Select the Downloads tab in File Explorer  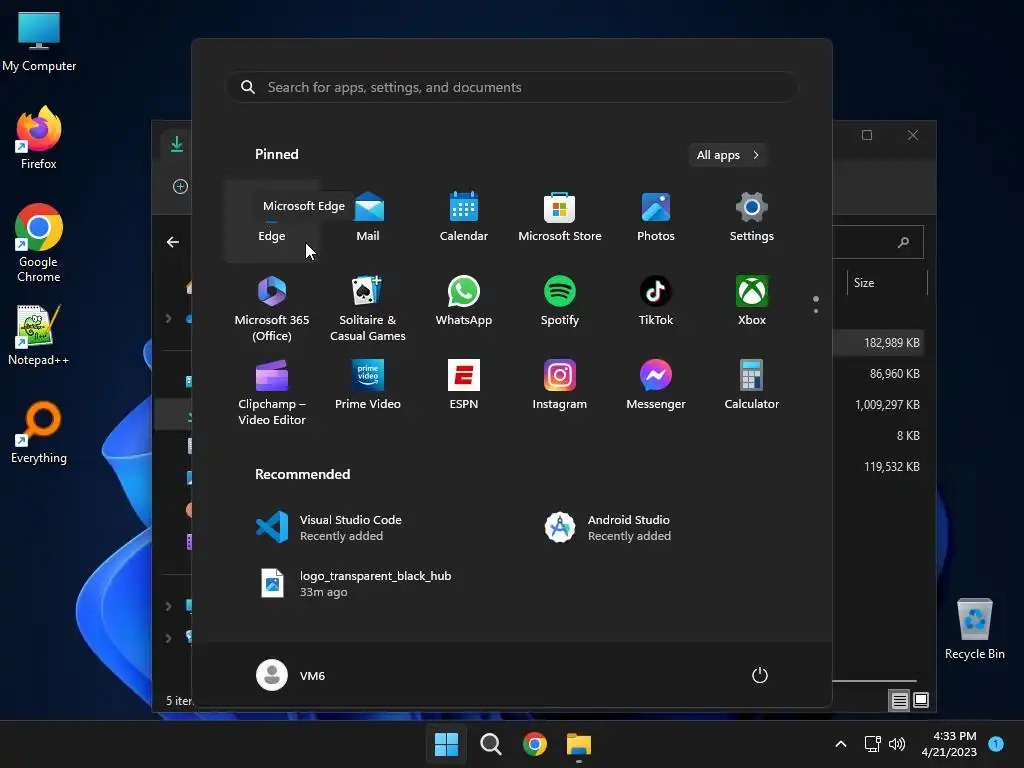click(x=176, y=144)
